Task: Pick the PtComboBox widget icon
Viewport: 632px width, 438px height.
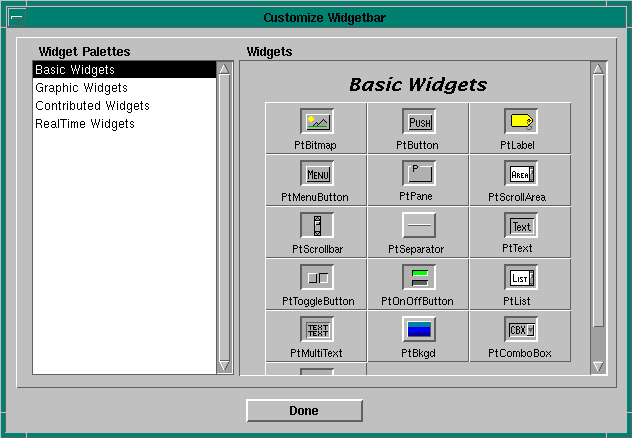Action: tap(521, 330)
